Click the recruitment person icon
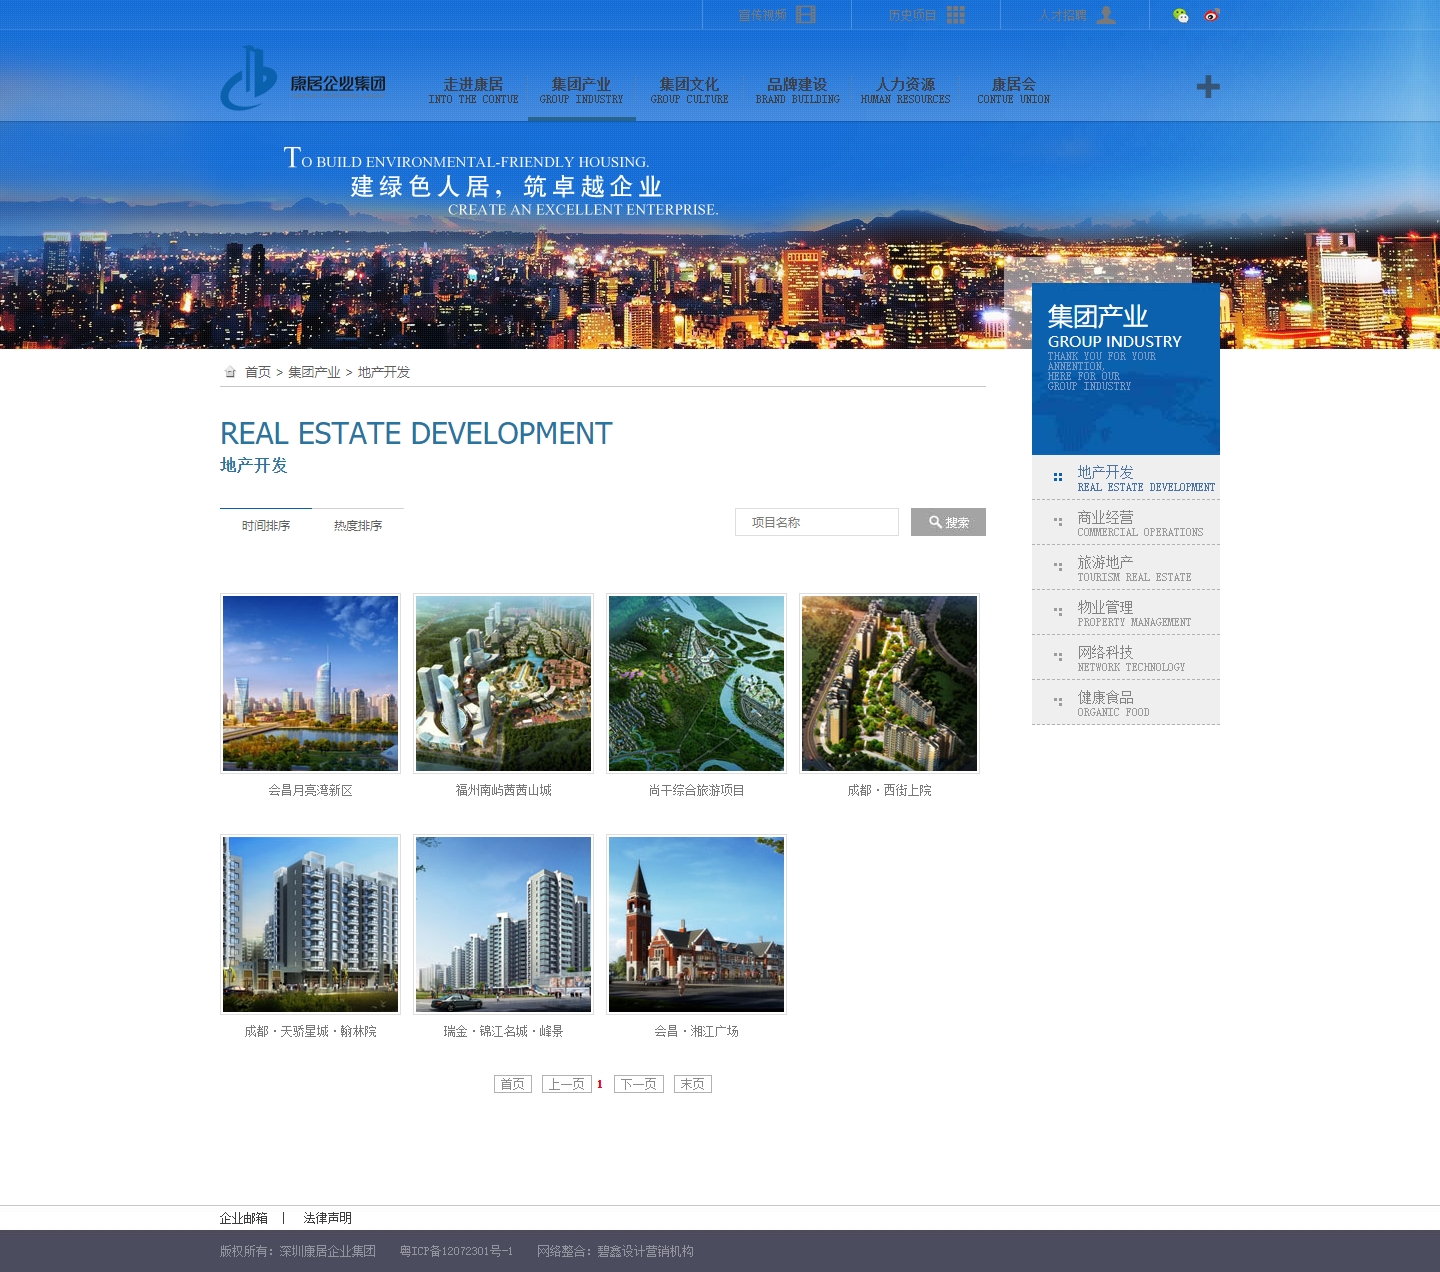Viewport: 1440px width, 1272px height. click(1106, 15)
